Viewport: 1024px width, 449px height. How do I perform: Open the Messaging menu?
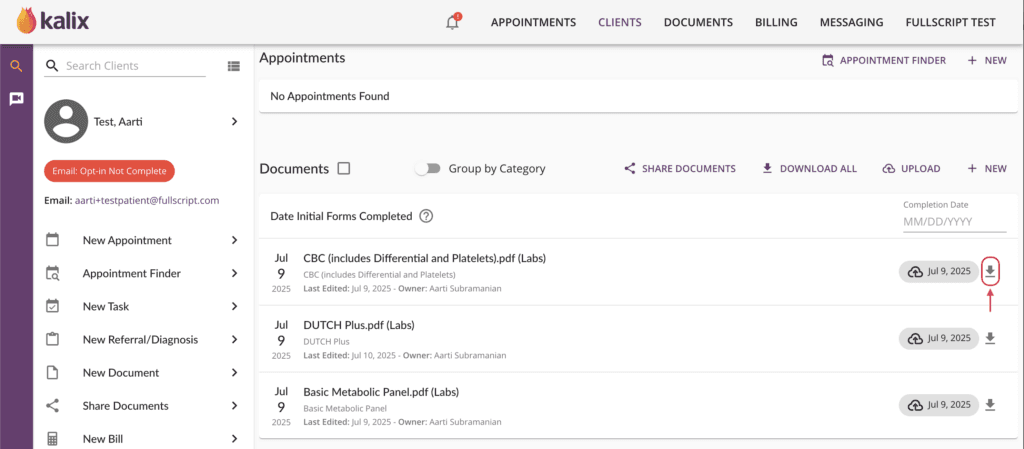pyautogui.click(x=851, y=22)
